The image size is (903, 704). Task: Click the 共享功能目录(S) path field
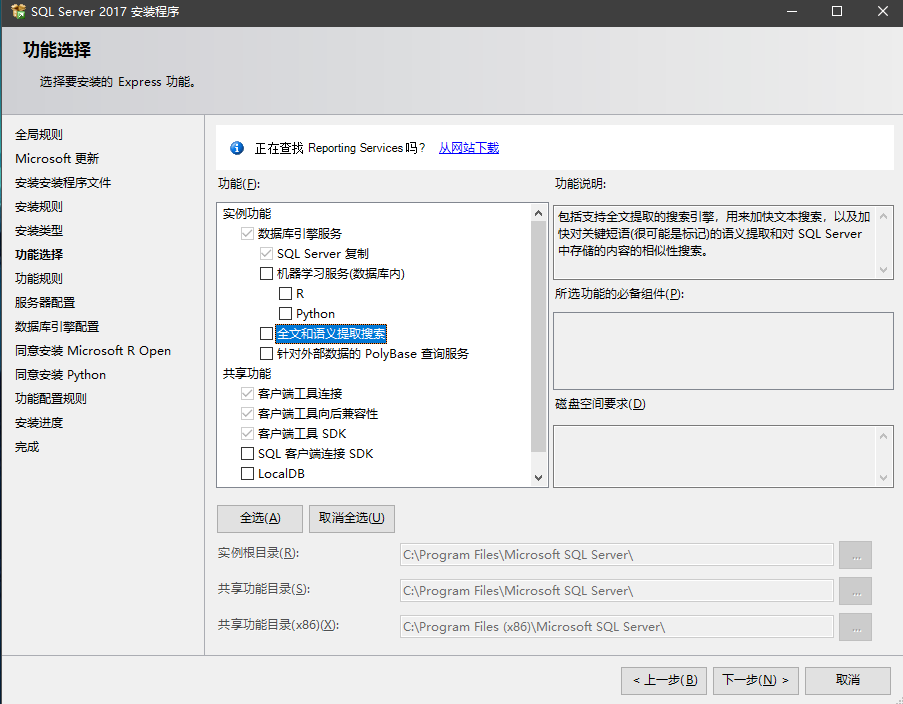coord(617,591)
